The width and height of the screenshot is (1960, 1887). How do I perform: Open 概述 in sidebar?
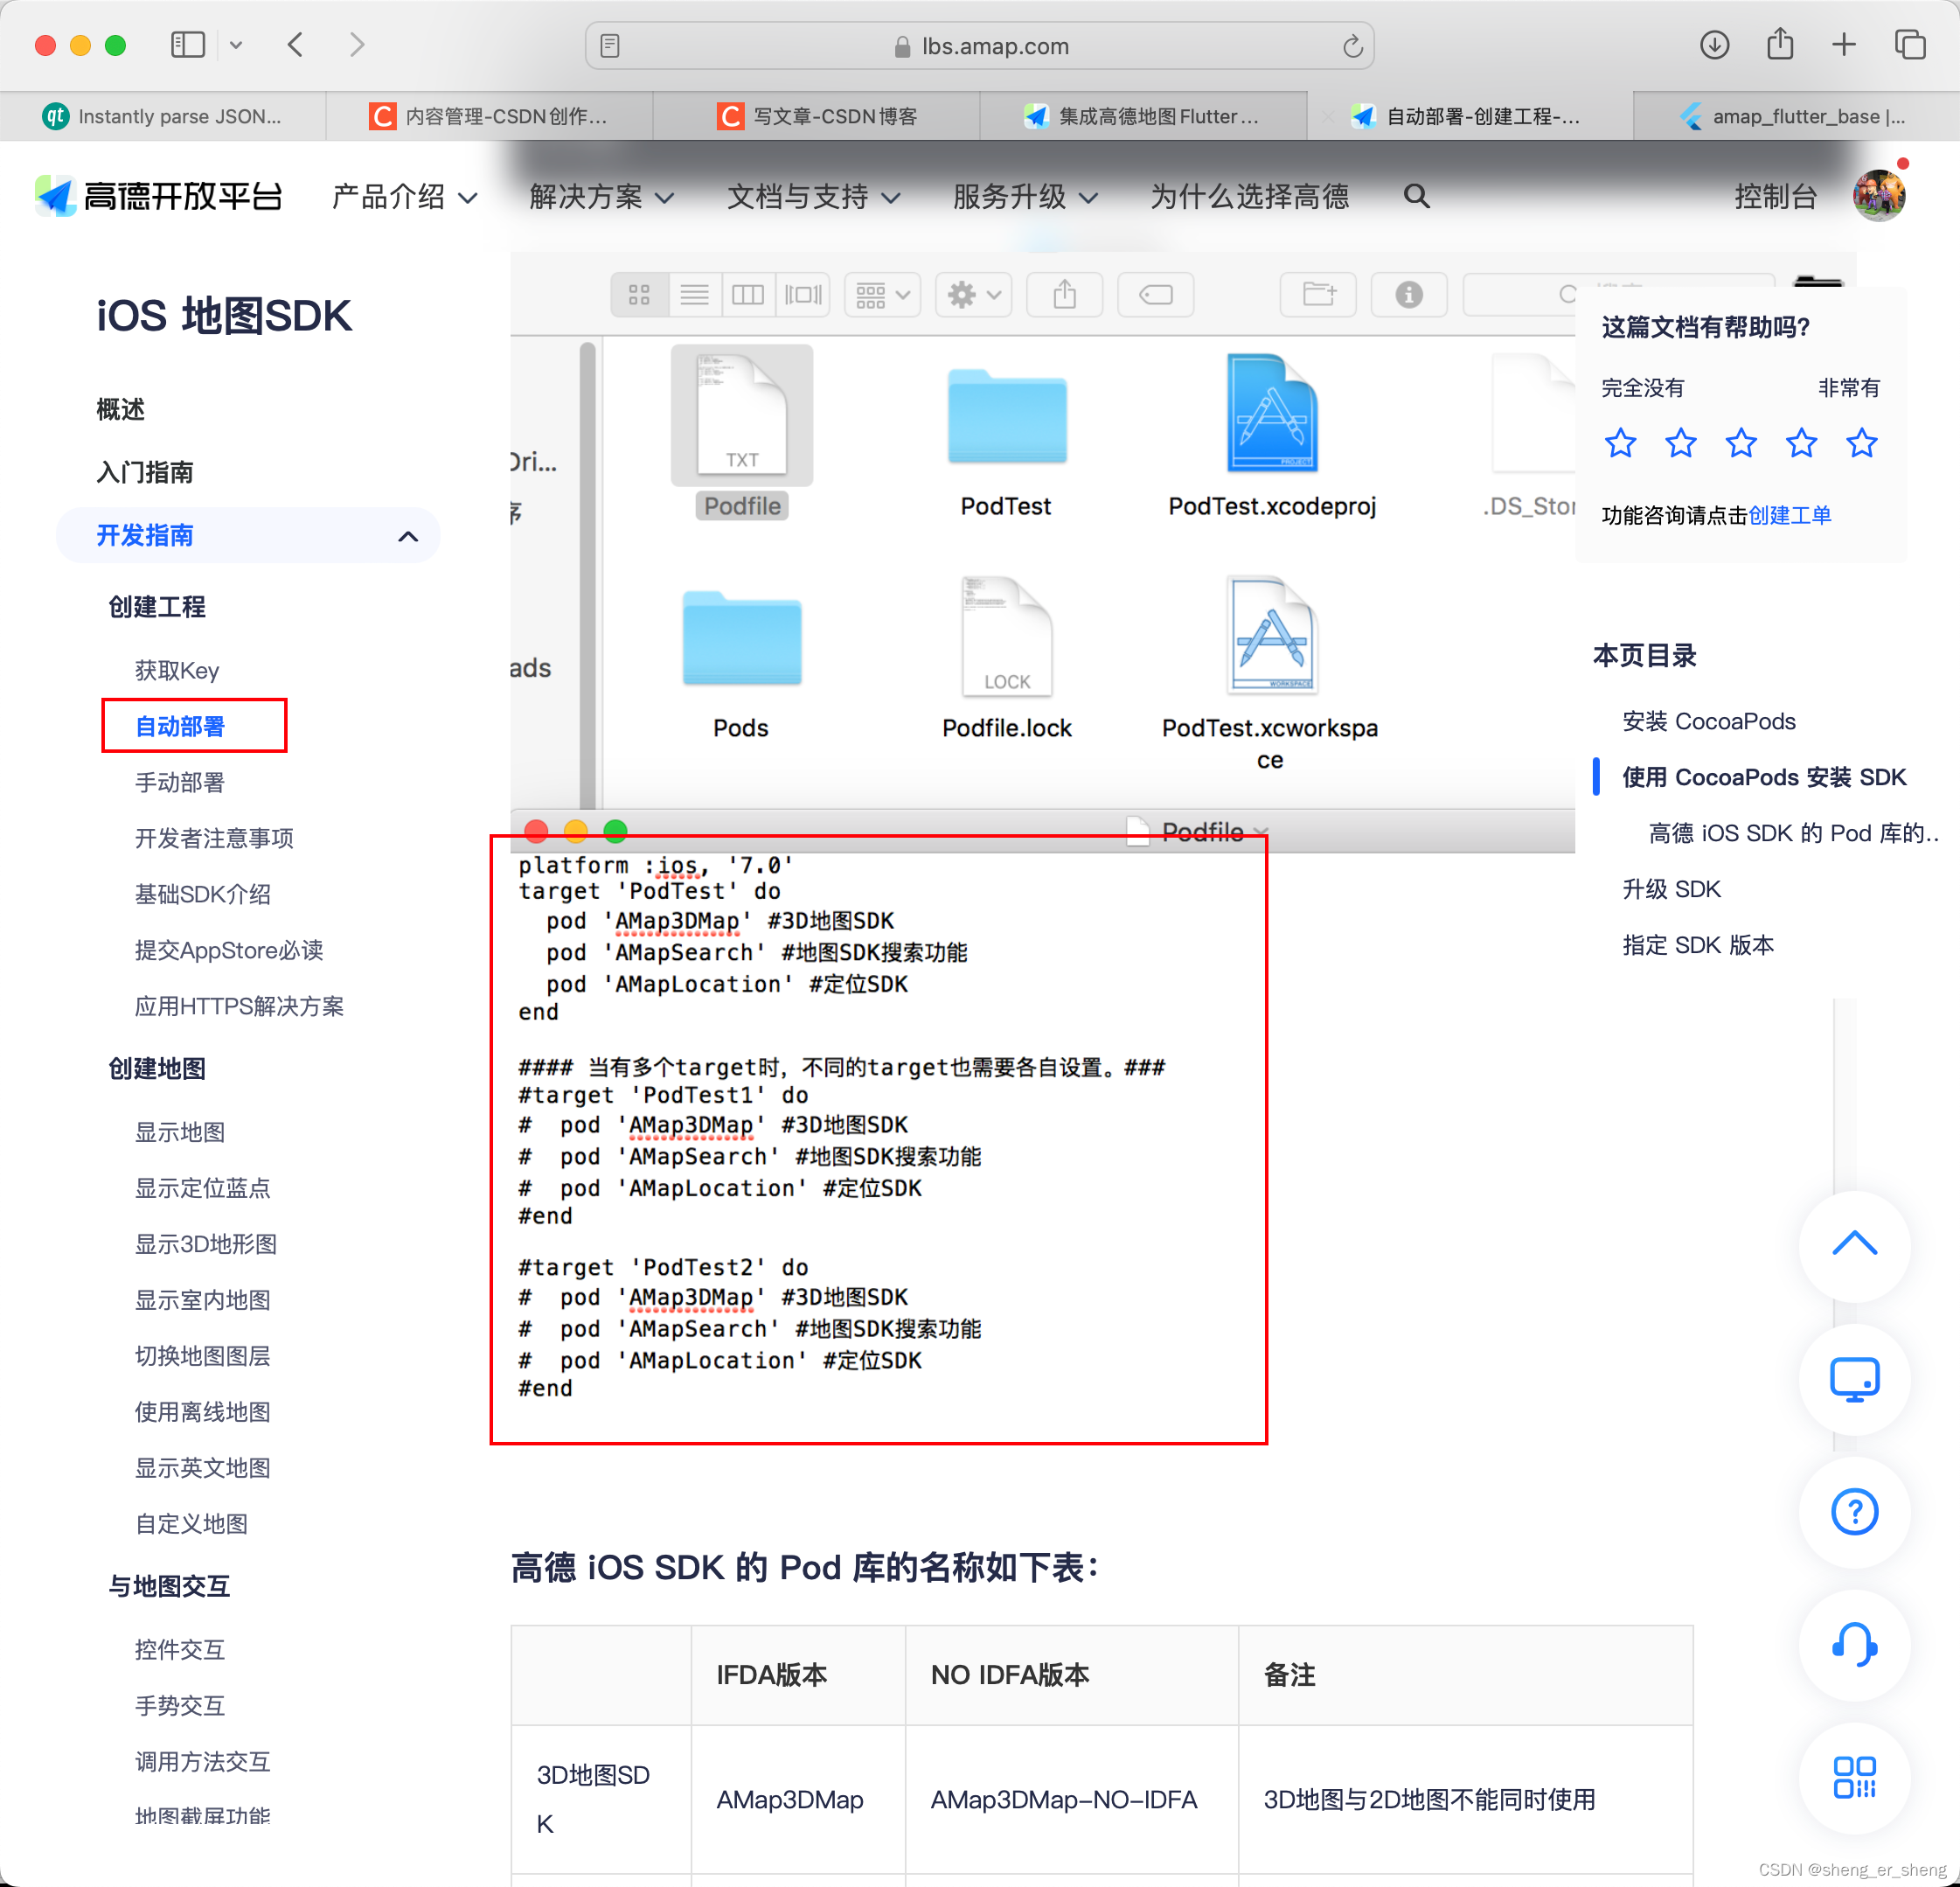click(120, 409)
